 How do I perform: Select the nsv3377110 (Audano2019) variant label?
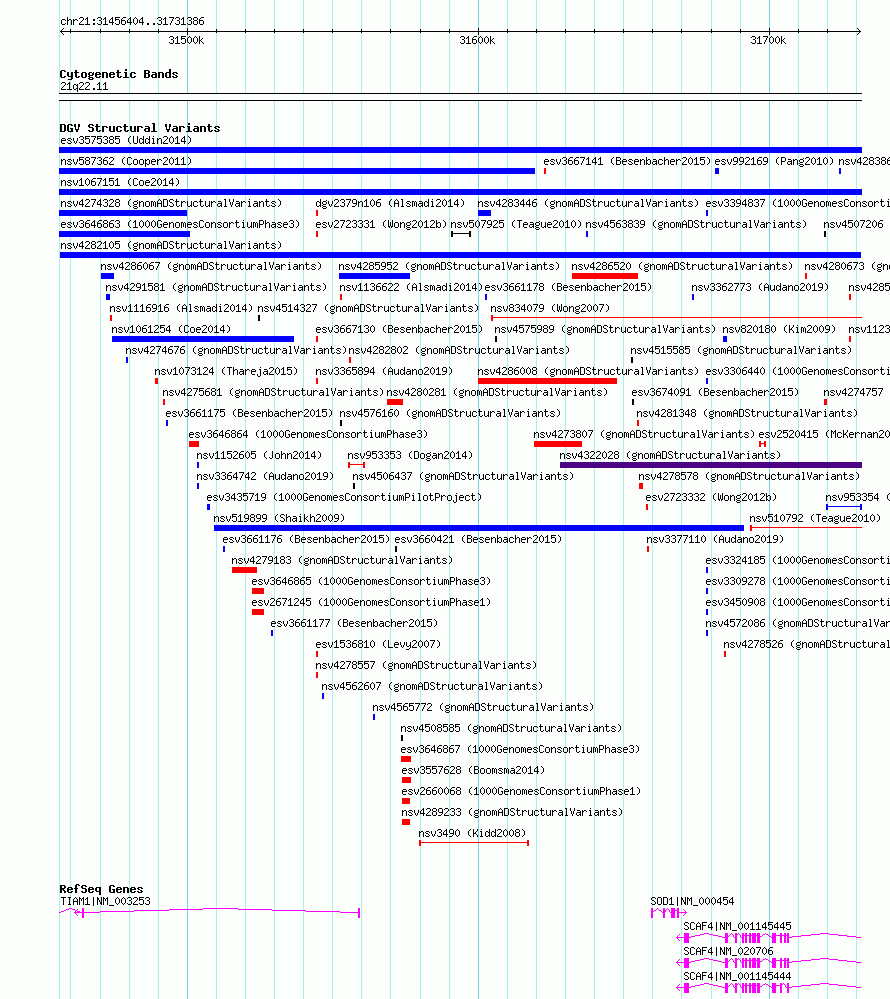tap(715, 539)
